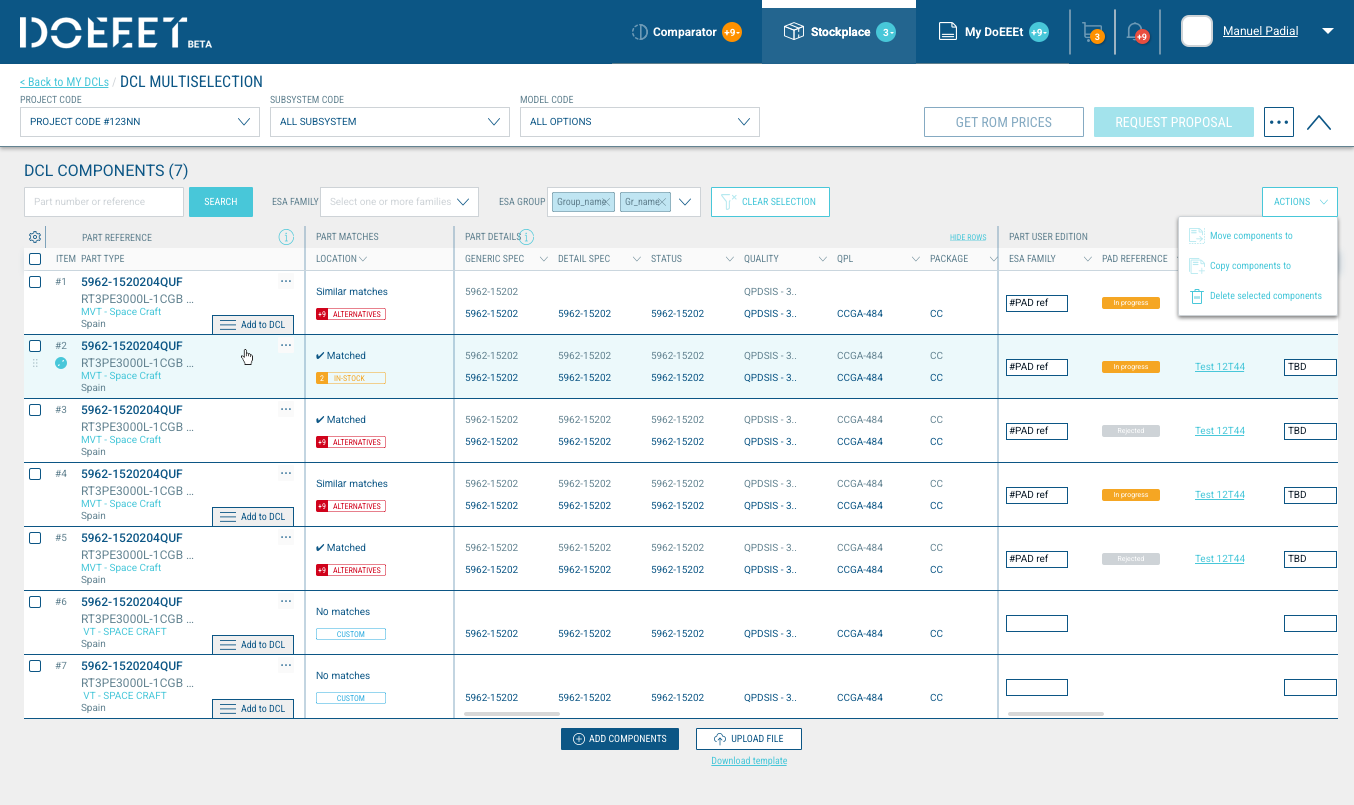Click the #PAD ref field on row #1

pos(1037,303)
